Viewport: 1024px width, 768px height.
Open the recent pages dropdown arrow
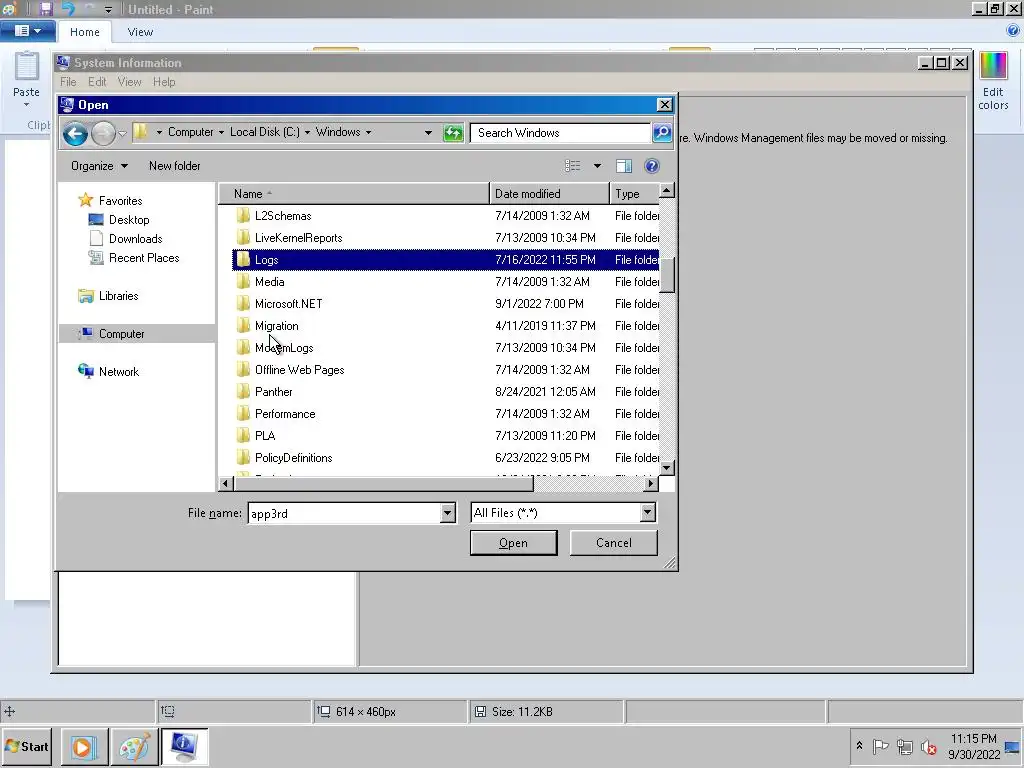click(x=122, y=134)
